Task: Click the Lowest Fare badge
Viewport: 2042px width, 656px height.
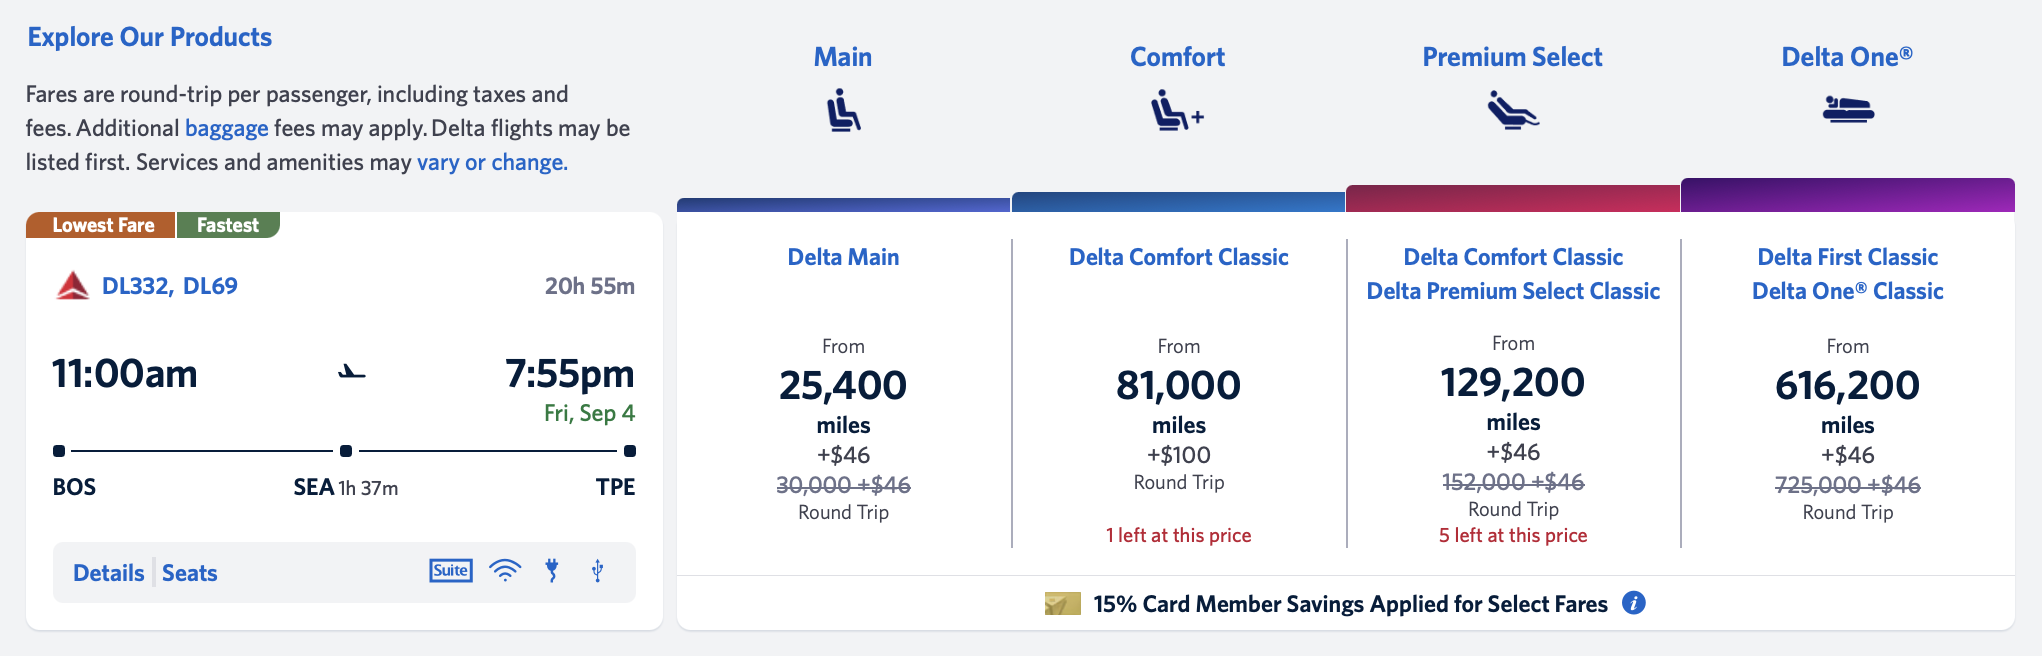Action: [99, 224]
